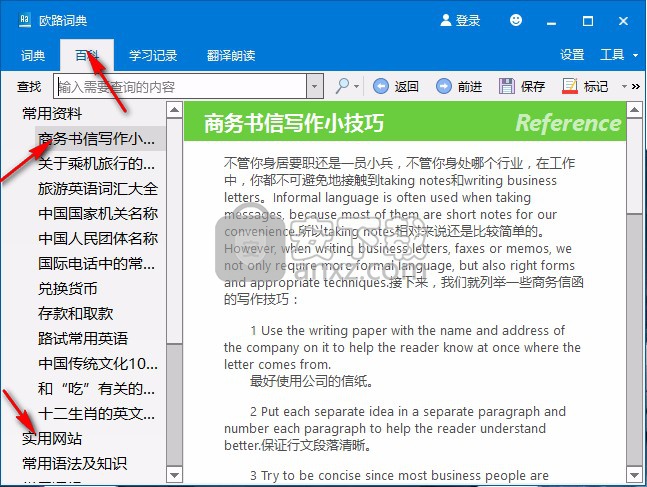The image size is (647, 487).
Task: Click the 登录 login text
Action: (468, 20)
